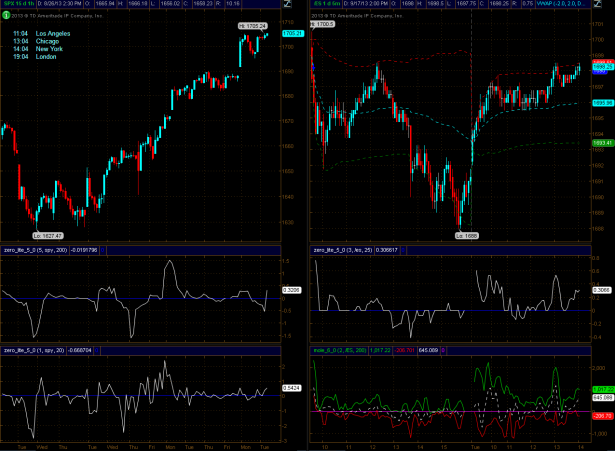The image size is (615, 451).
Task: Select the zero_lite_5_0 (1, spy, 20) study header
Action: 34,350
